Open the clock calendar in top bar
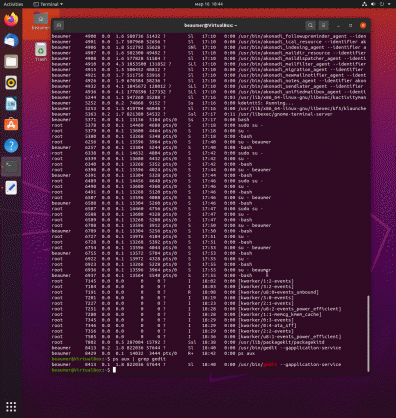 click(x=209, y=4)
